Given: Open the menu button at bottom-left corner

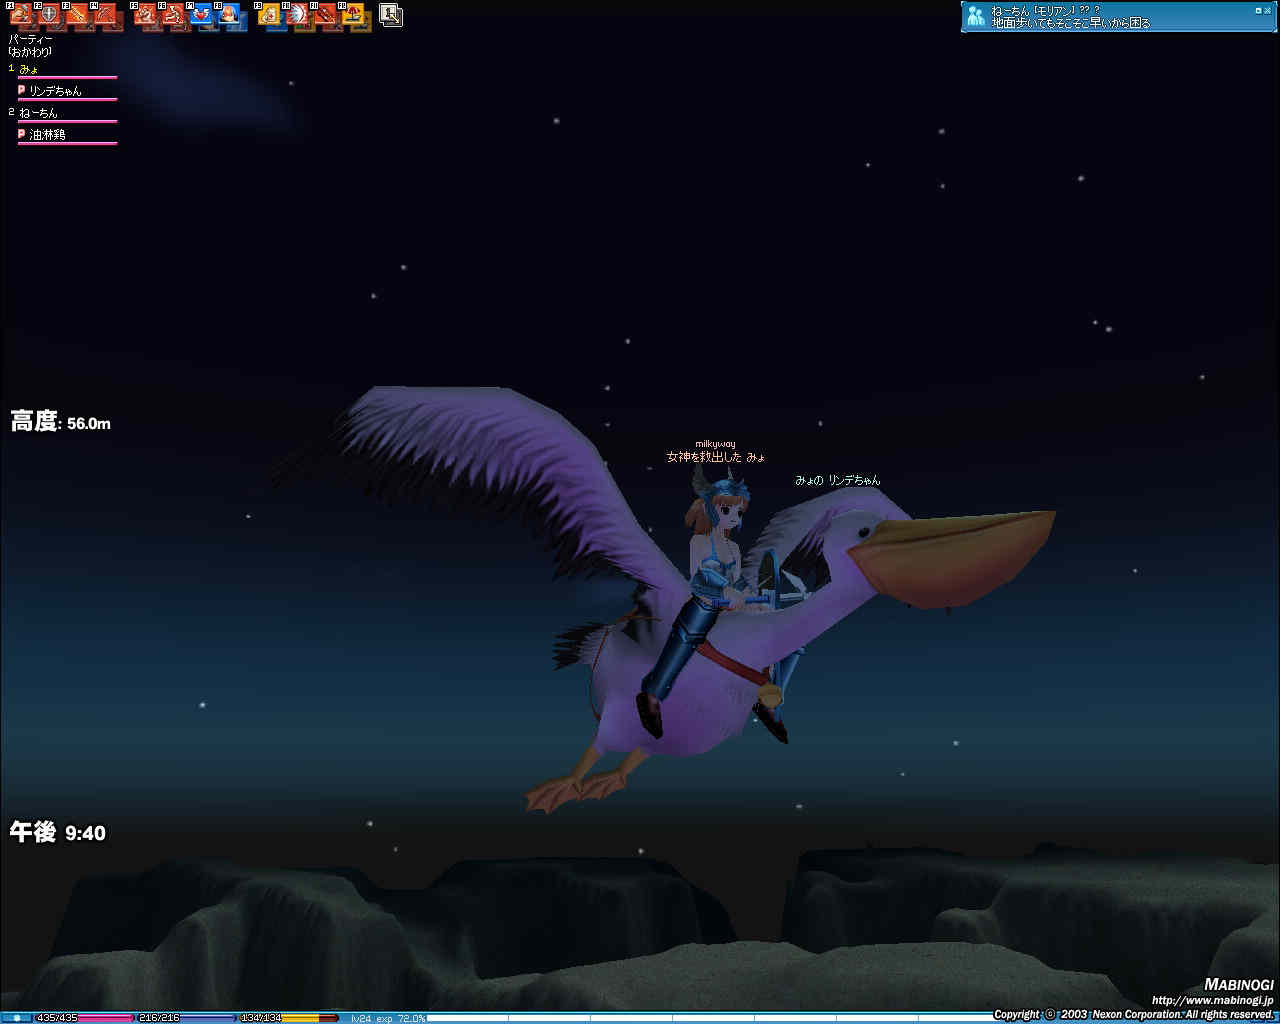Looking at the screenshot, I should [x=16, y=1018].
